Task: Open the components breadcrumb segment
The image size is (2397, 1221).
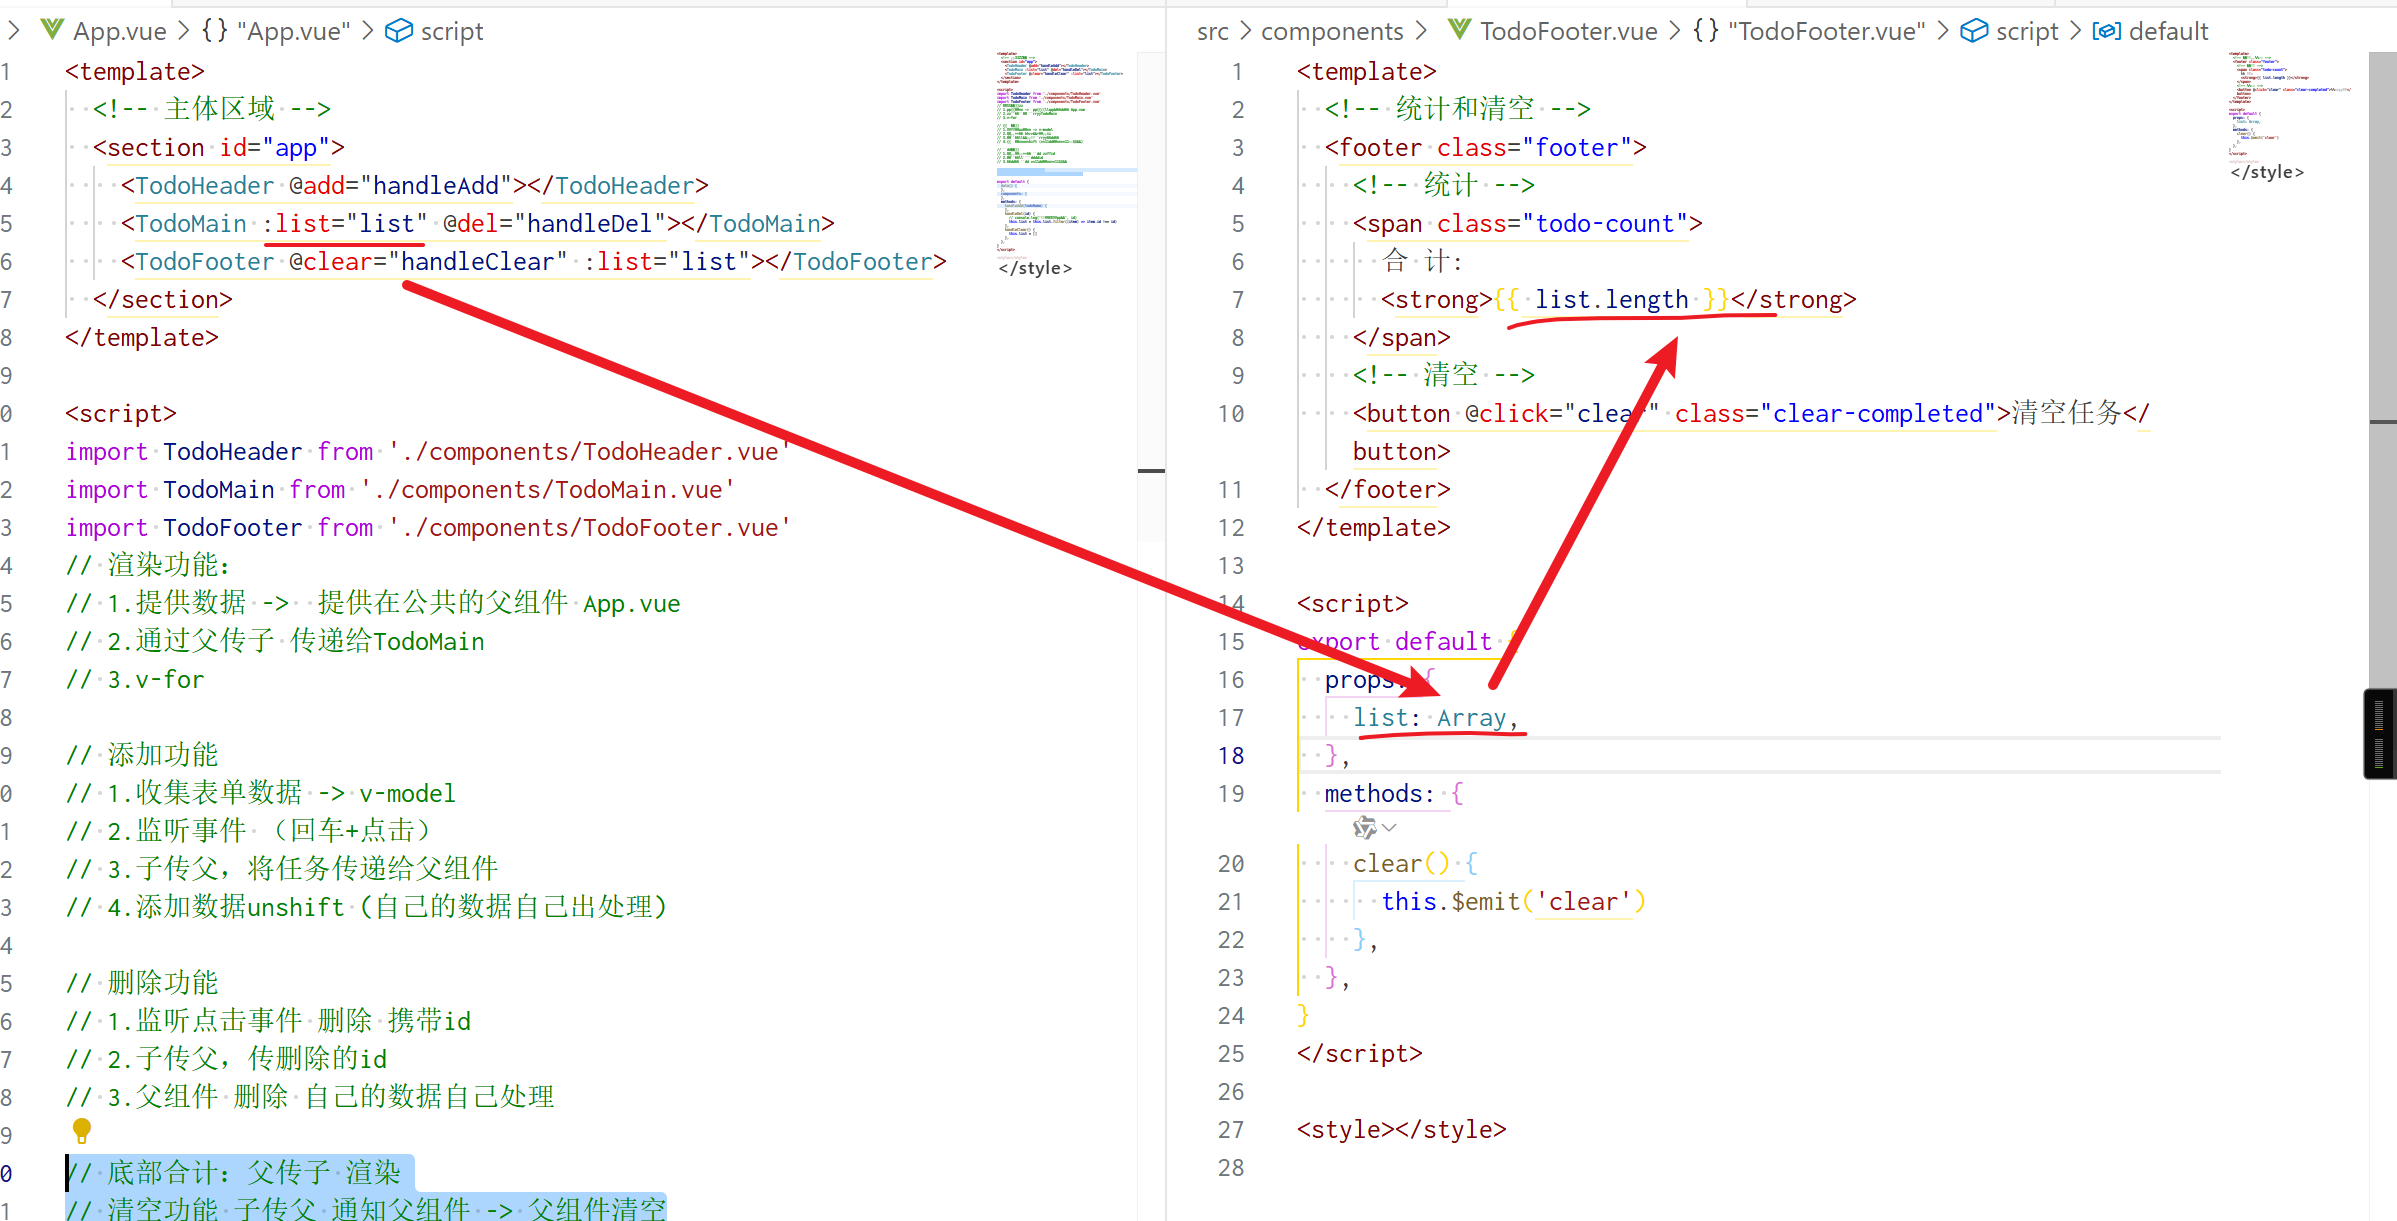Action: tap(1331, 30)
